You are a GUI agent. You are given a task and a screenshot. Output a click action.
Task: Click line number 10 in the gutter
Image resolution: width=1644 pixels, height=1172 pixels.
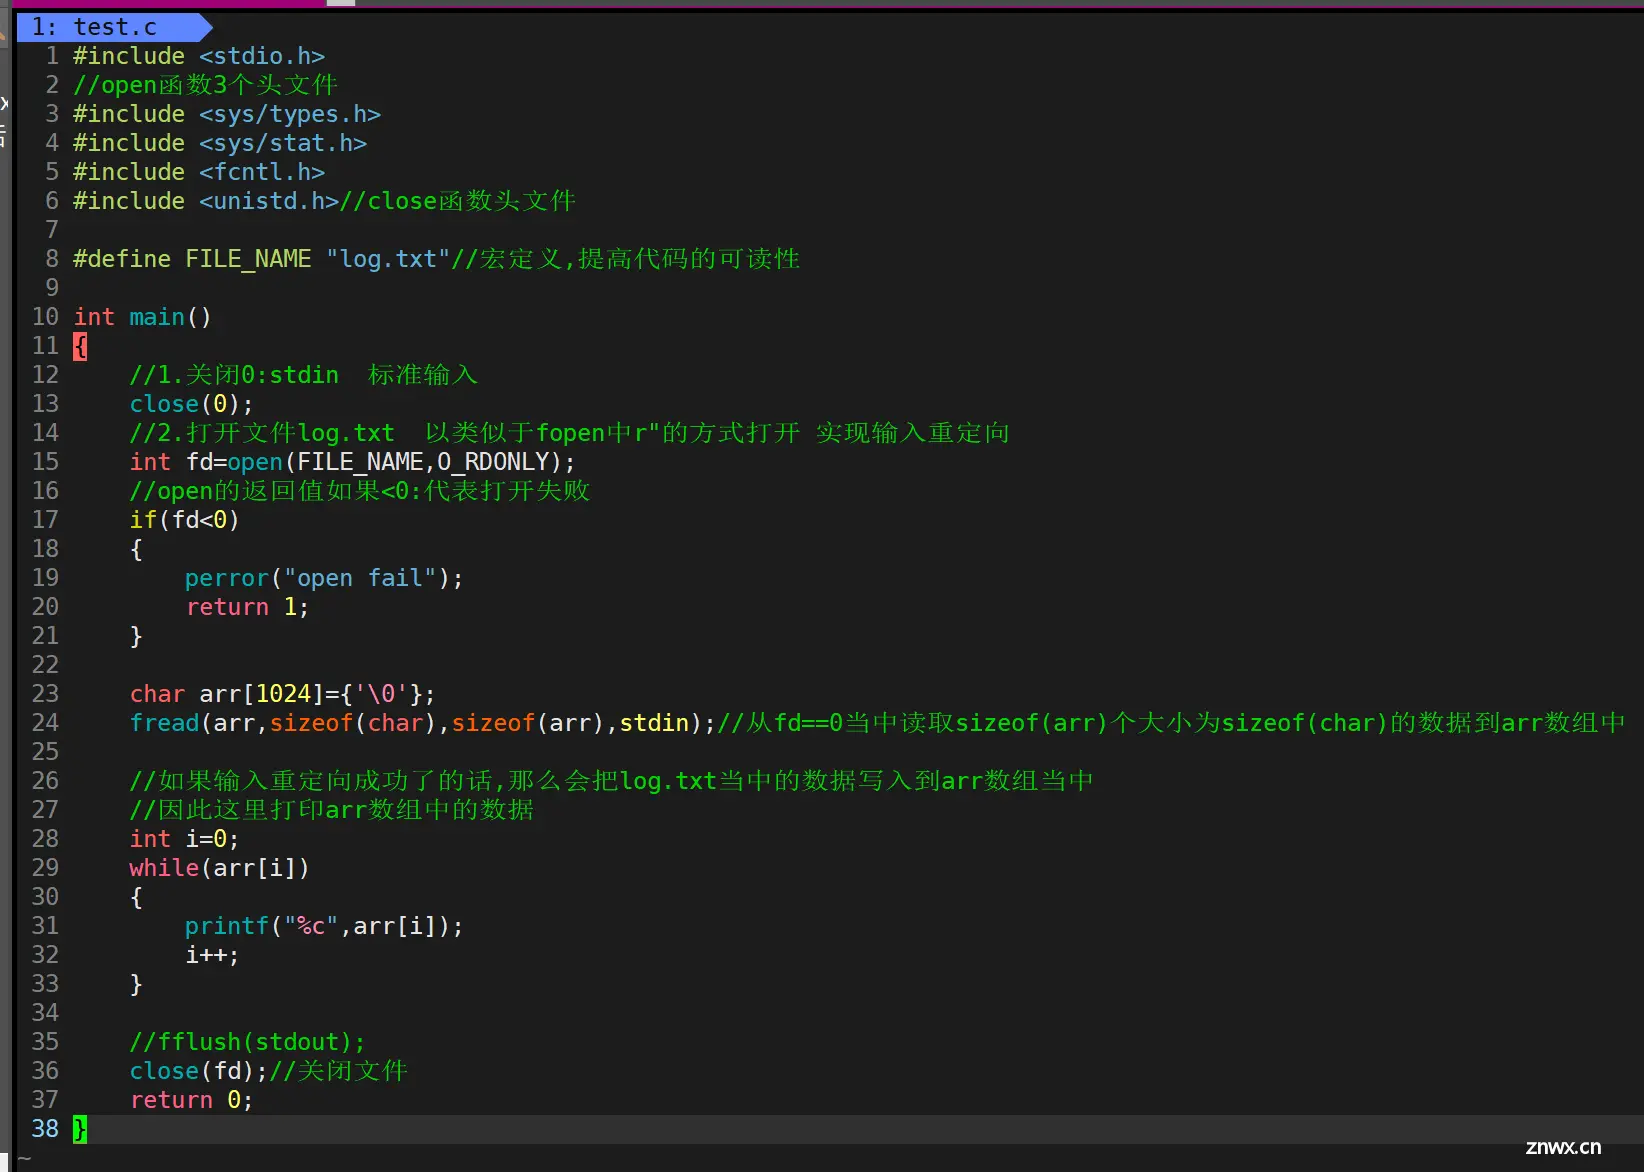(x=45, y=317)
